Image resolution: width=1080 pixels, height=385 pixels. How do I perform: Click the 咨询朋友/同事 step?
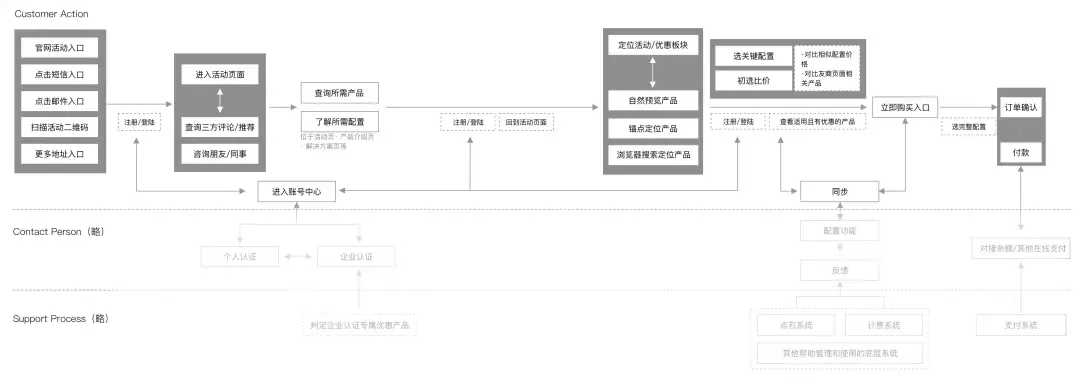click(x=220, y=154)
